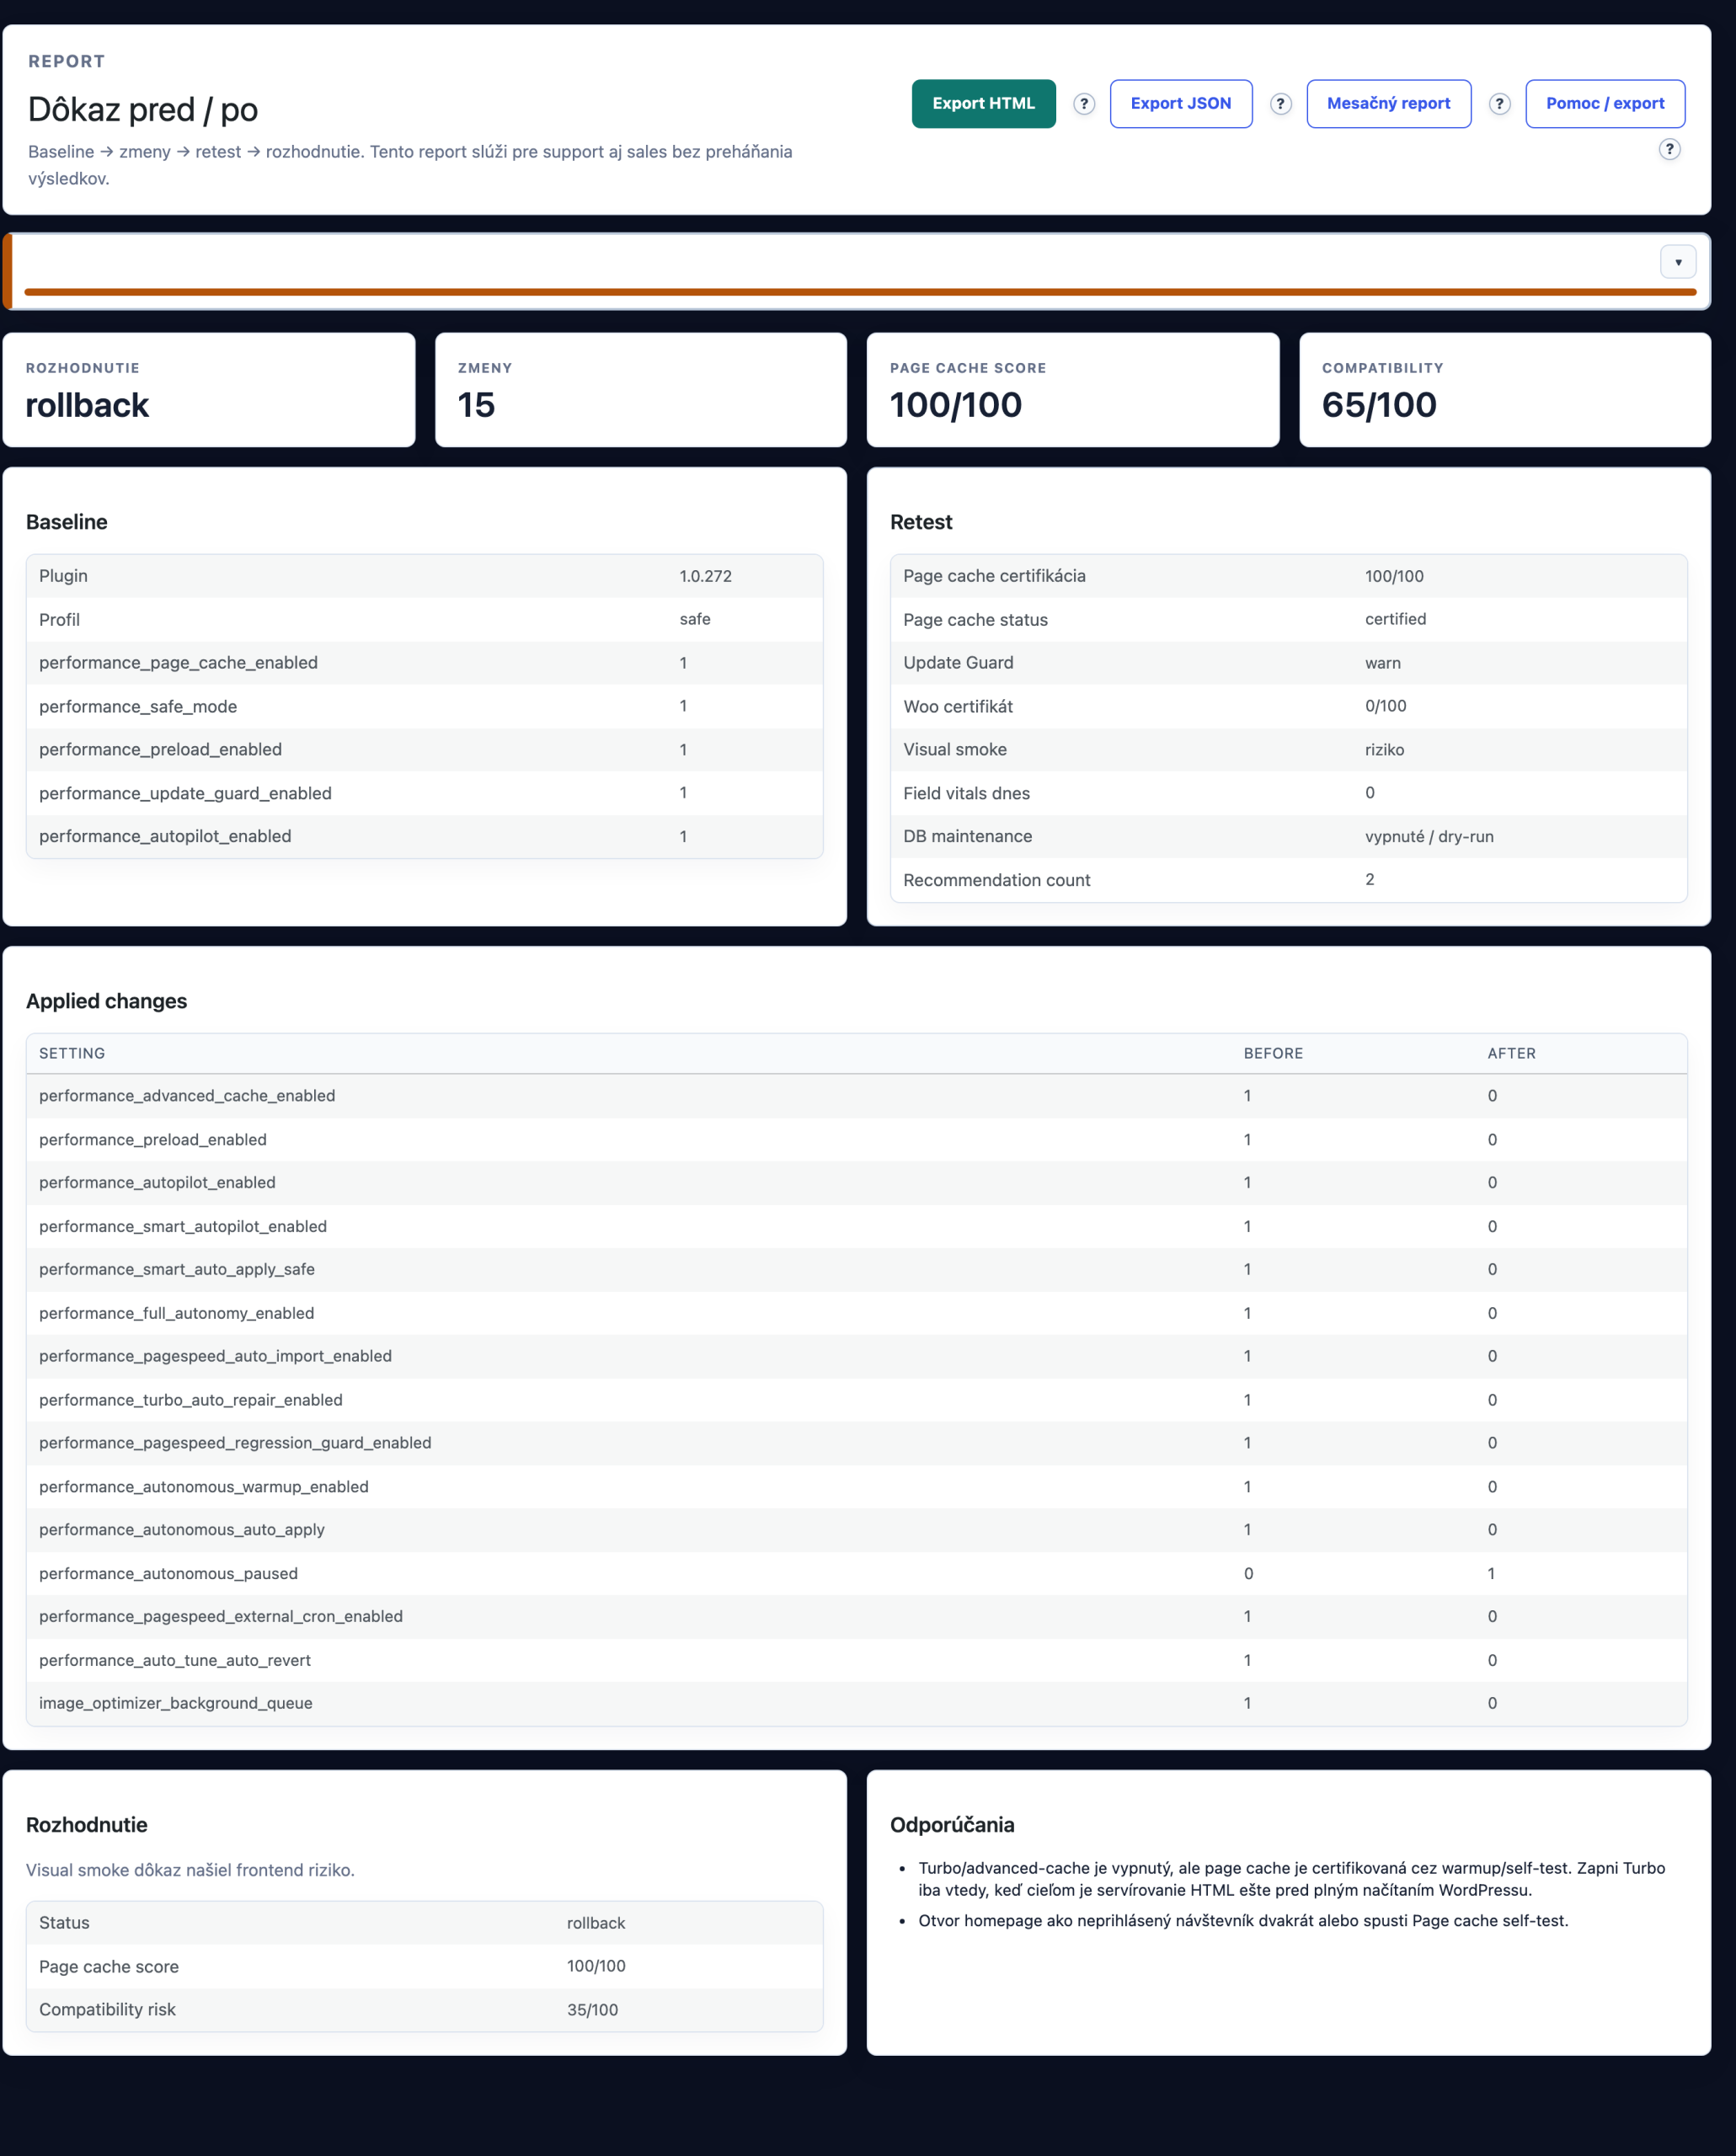Screen dimensions: 1736x2156
Task: Expand the collapsed orange notice panel arrow
Action: coord(1678,262)
